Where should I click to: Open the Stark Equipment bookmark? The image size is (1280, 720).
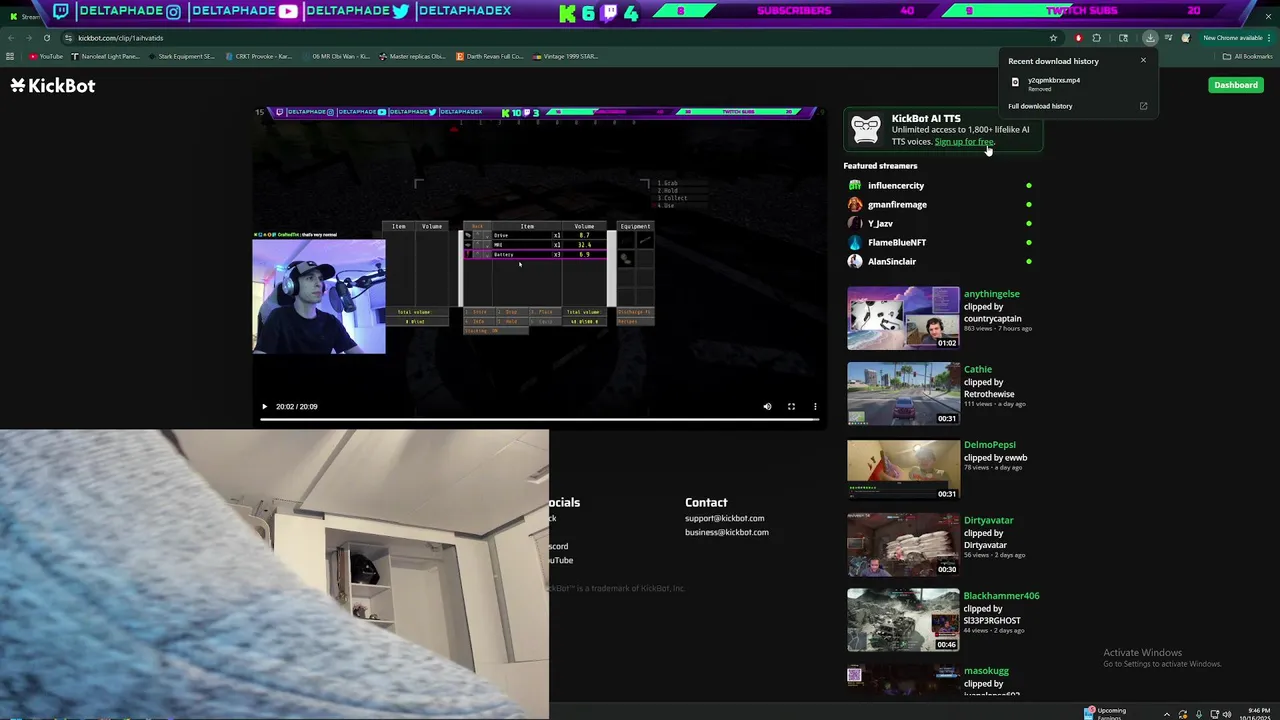pos(181,56)
